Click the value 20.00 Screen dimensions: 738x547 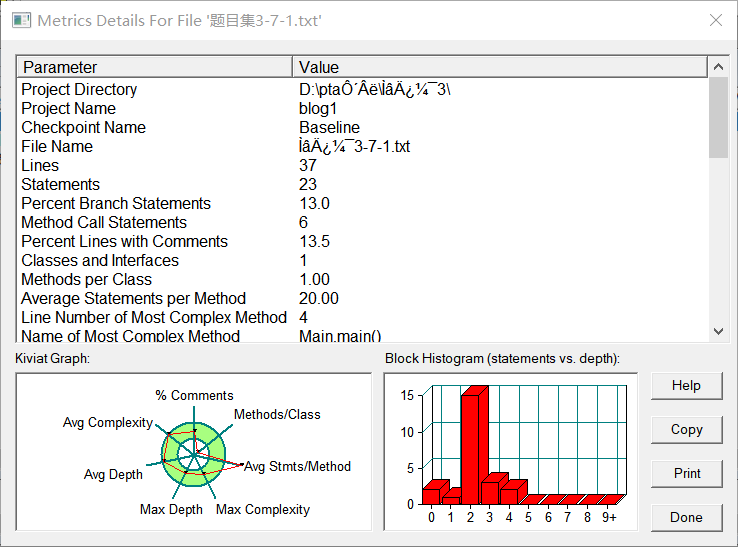(x=319, y=298)
